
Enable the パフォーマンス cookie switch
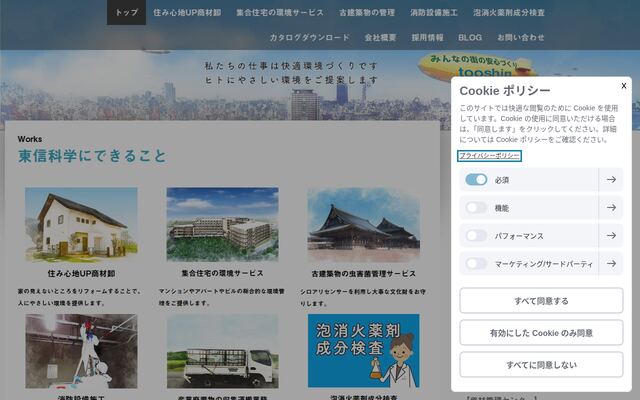point(476,236)
